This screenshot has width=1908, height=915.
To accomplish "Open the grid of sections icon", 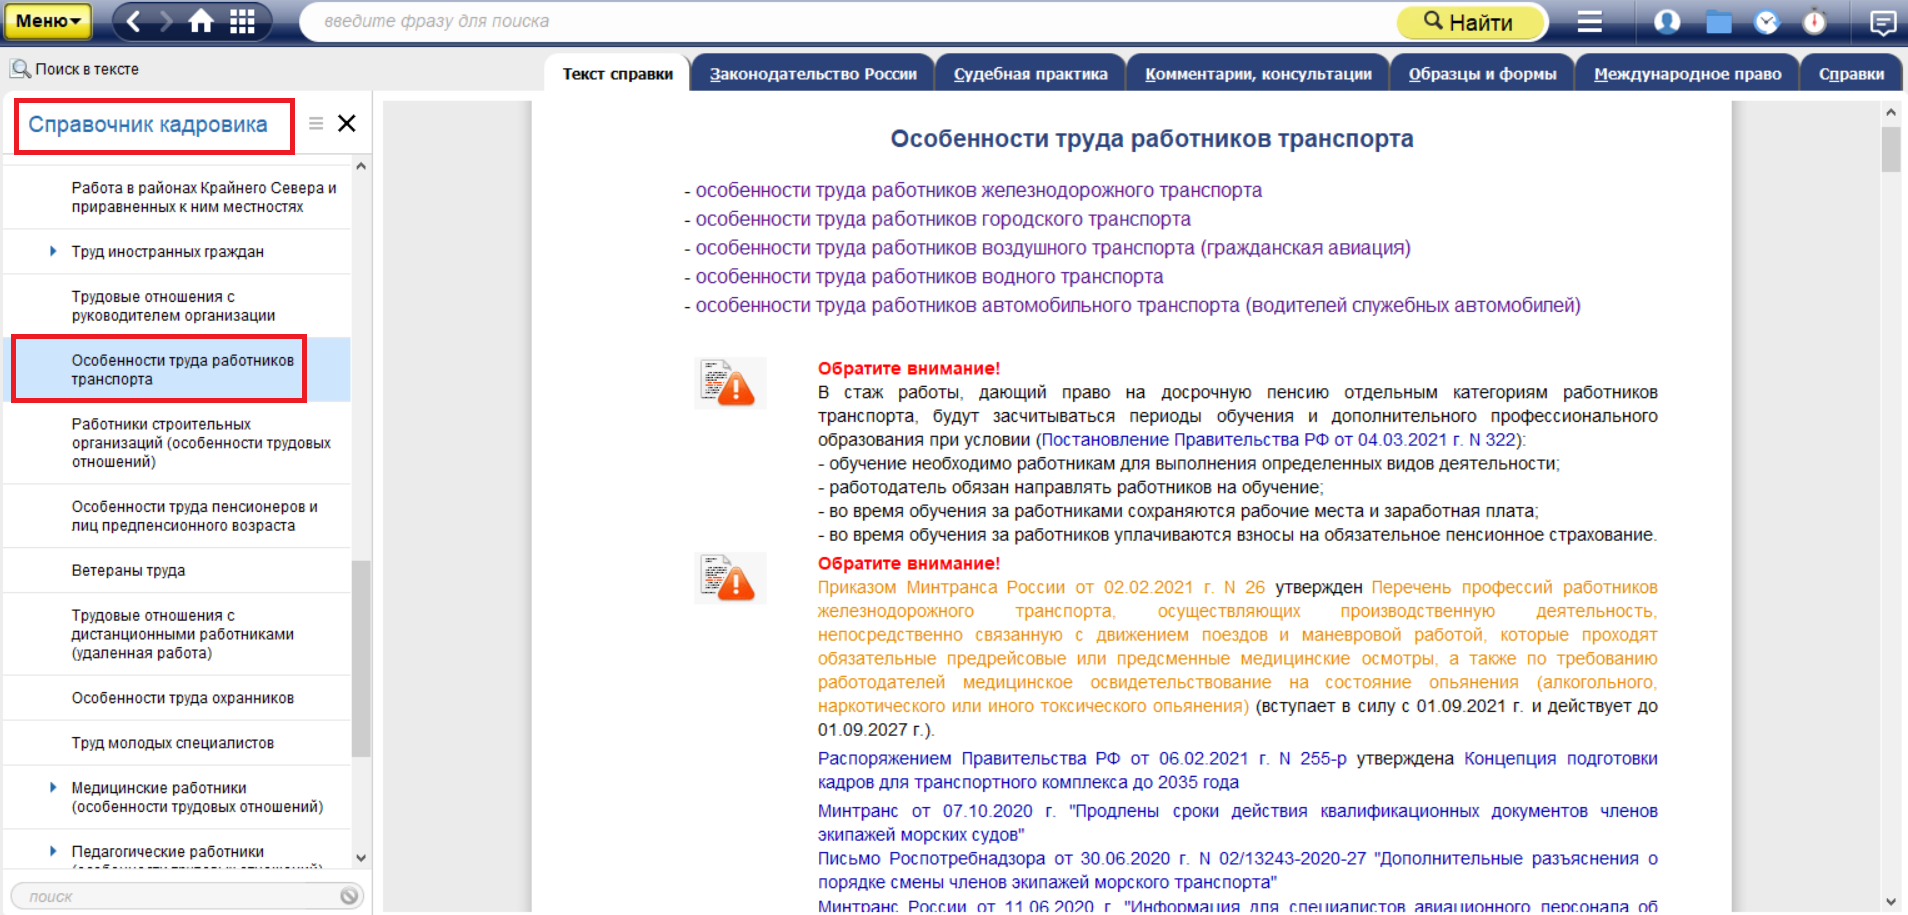I will click(x=242, y=21).
